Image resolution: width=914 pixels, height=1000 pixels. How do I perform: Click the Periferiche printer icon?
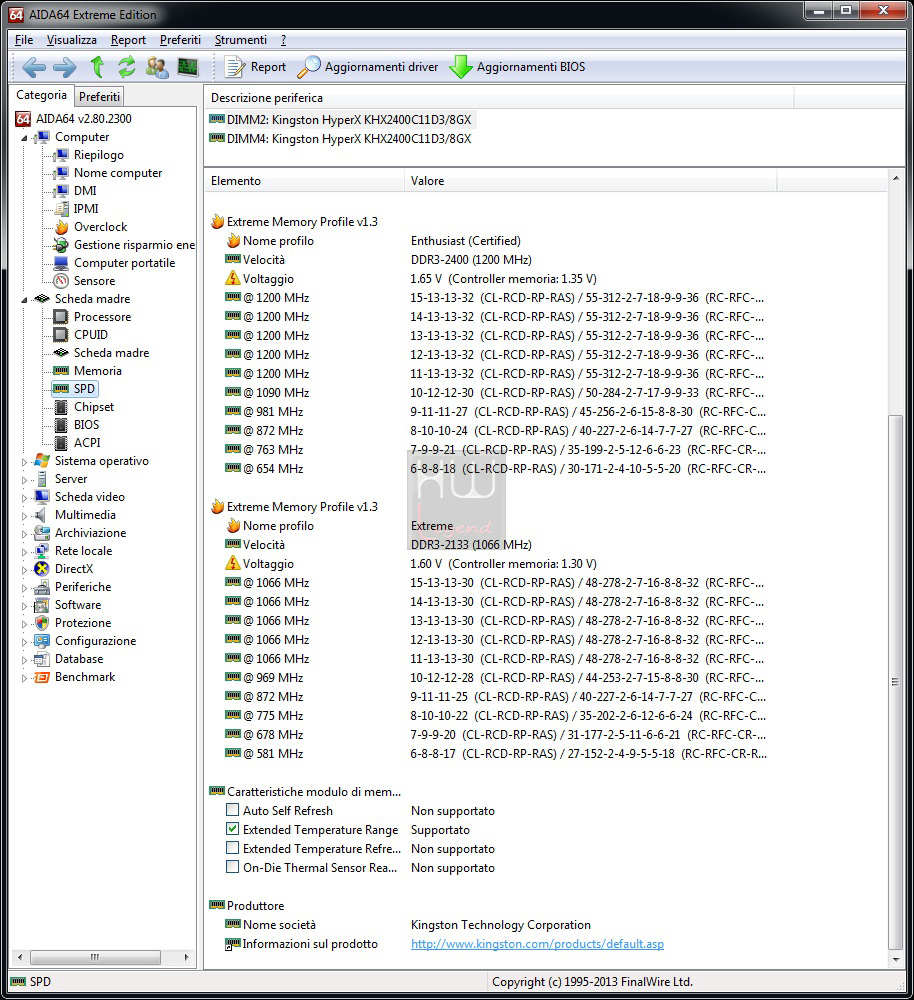(42, 587)
